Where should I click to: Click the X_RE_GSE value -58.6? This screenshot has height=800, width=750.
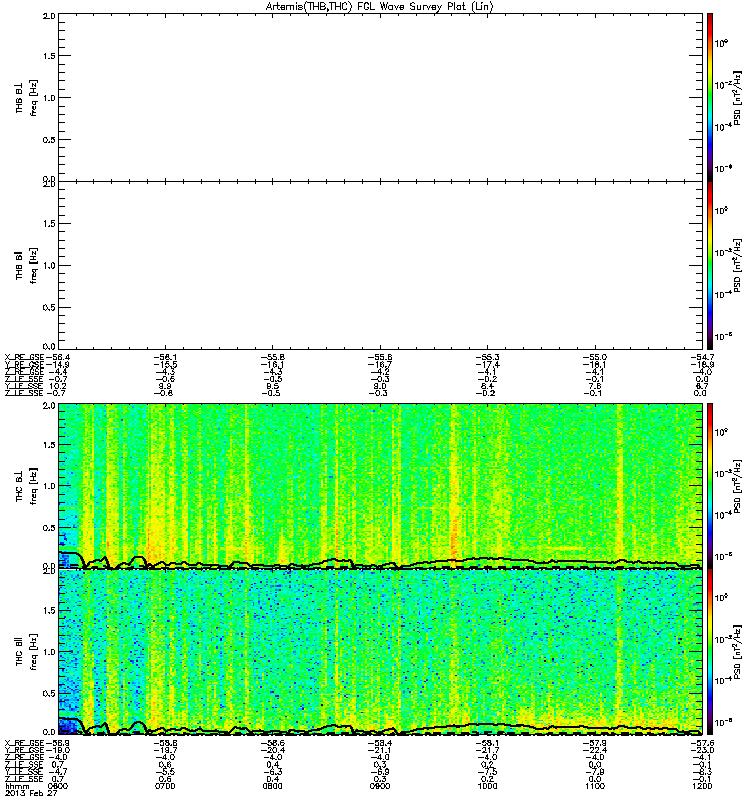coord(272,743)
